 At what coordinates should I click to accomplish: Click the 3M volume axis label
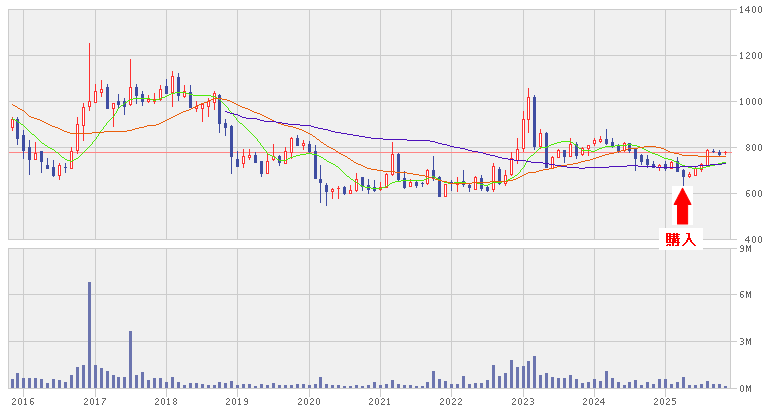(746, 342)
